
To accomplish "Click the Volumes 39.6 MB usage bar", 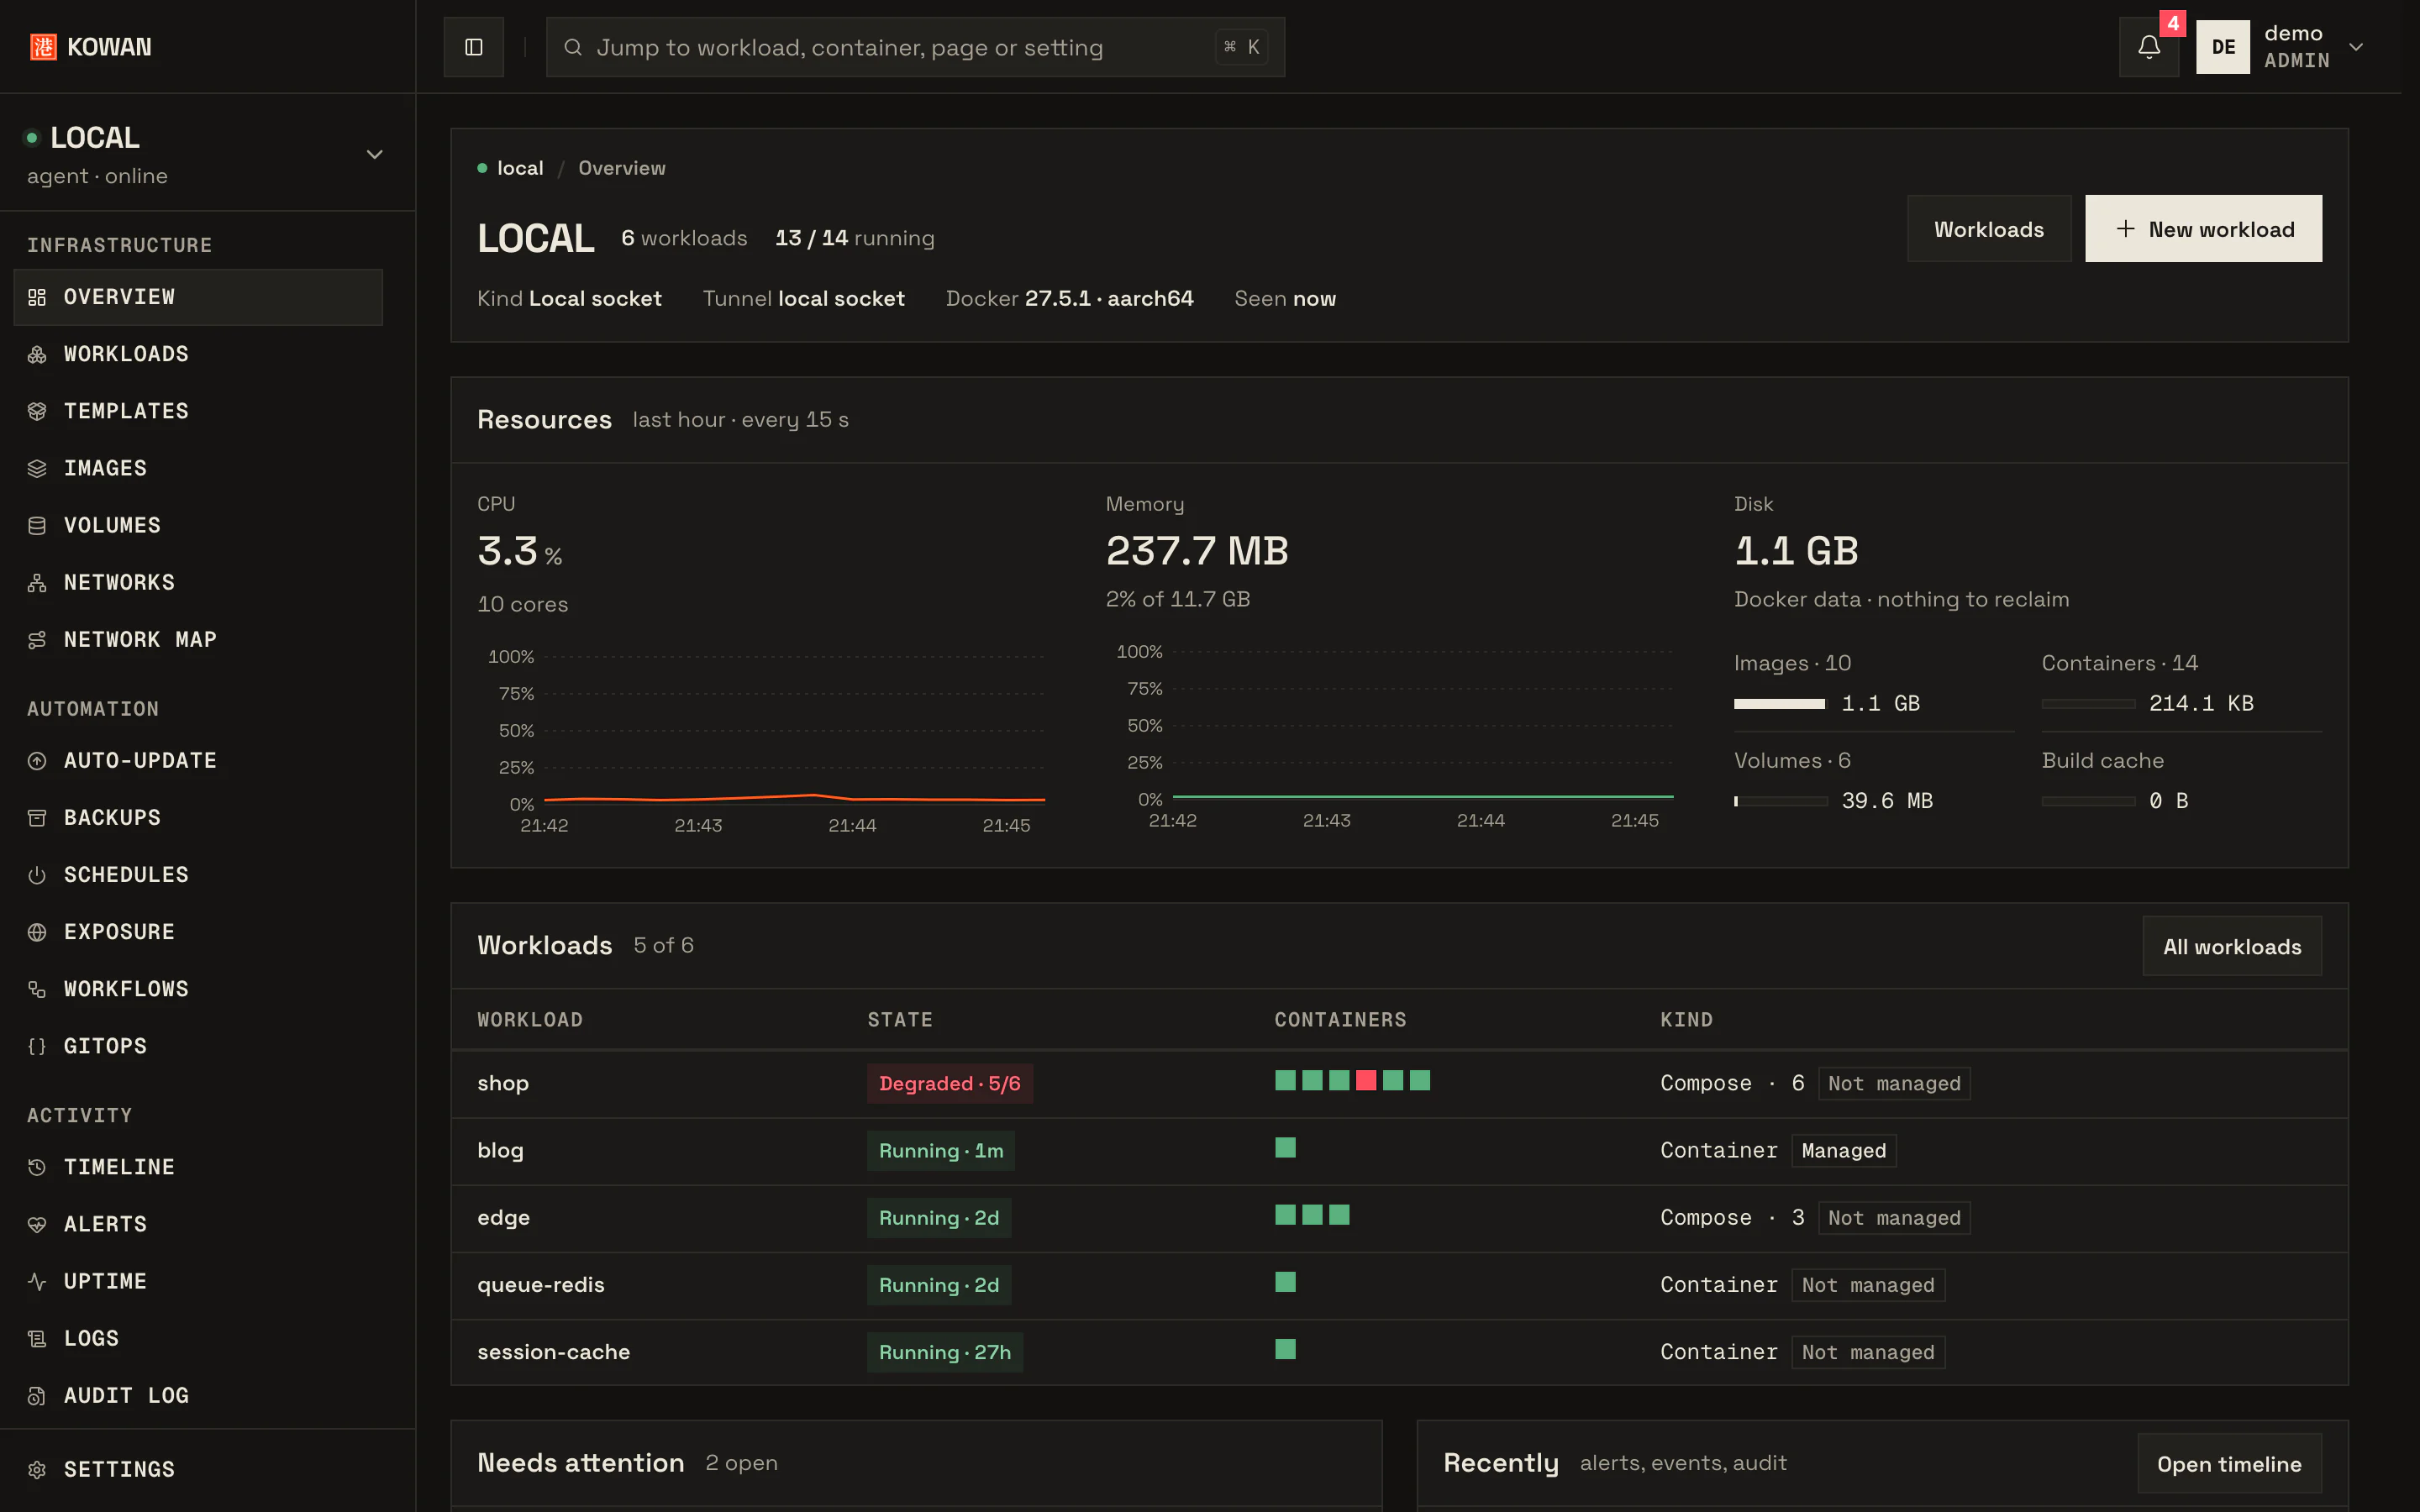I will (x=1780, y=801).
